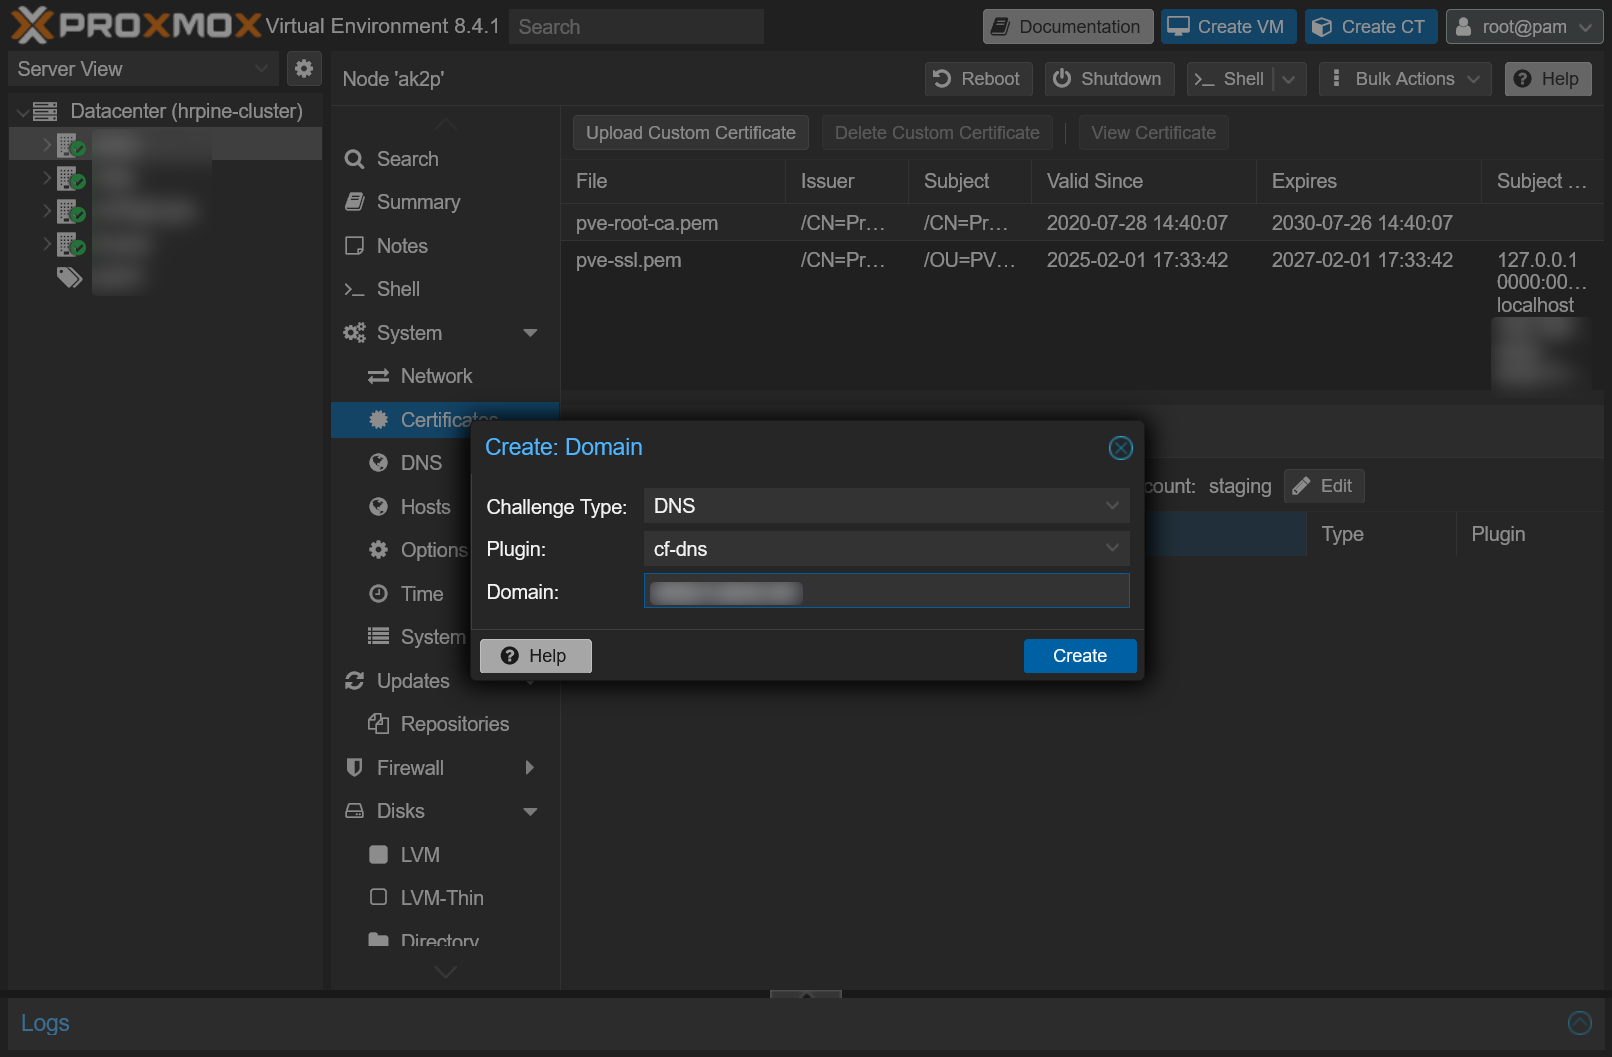
Task: Sort by the File column header
Action: [x=673, y=181]
